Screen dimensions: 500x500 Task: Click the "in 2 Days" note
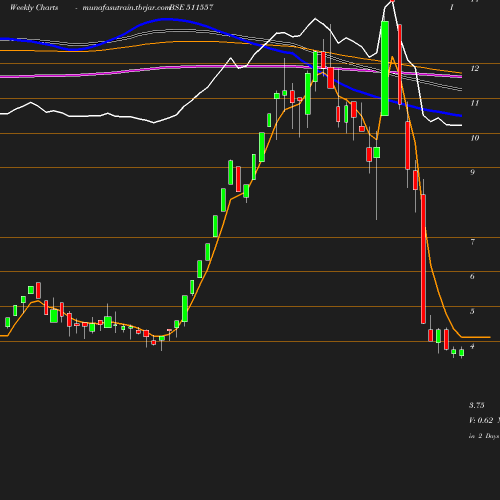484,436
